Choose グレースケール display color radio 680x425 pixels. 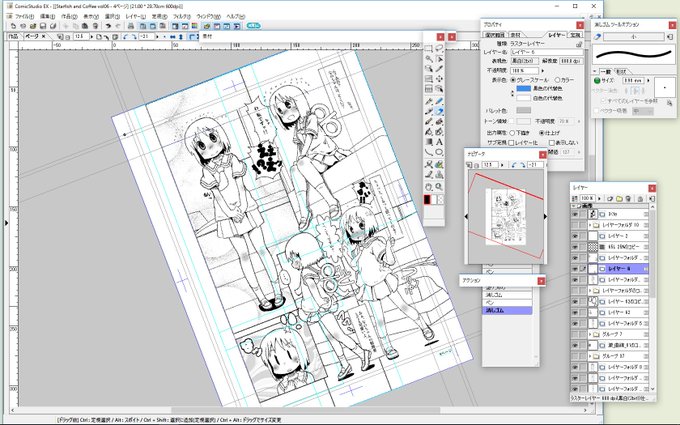point(513,80)
